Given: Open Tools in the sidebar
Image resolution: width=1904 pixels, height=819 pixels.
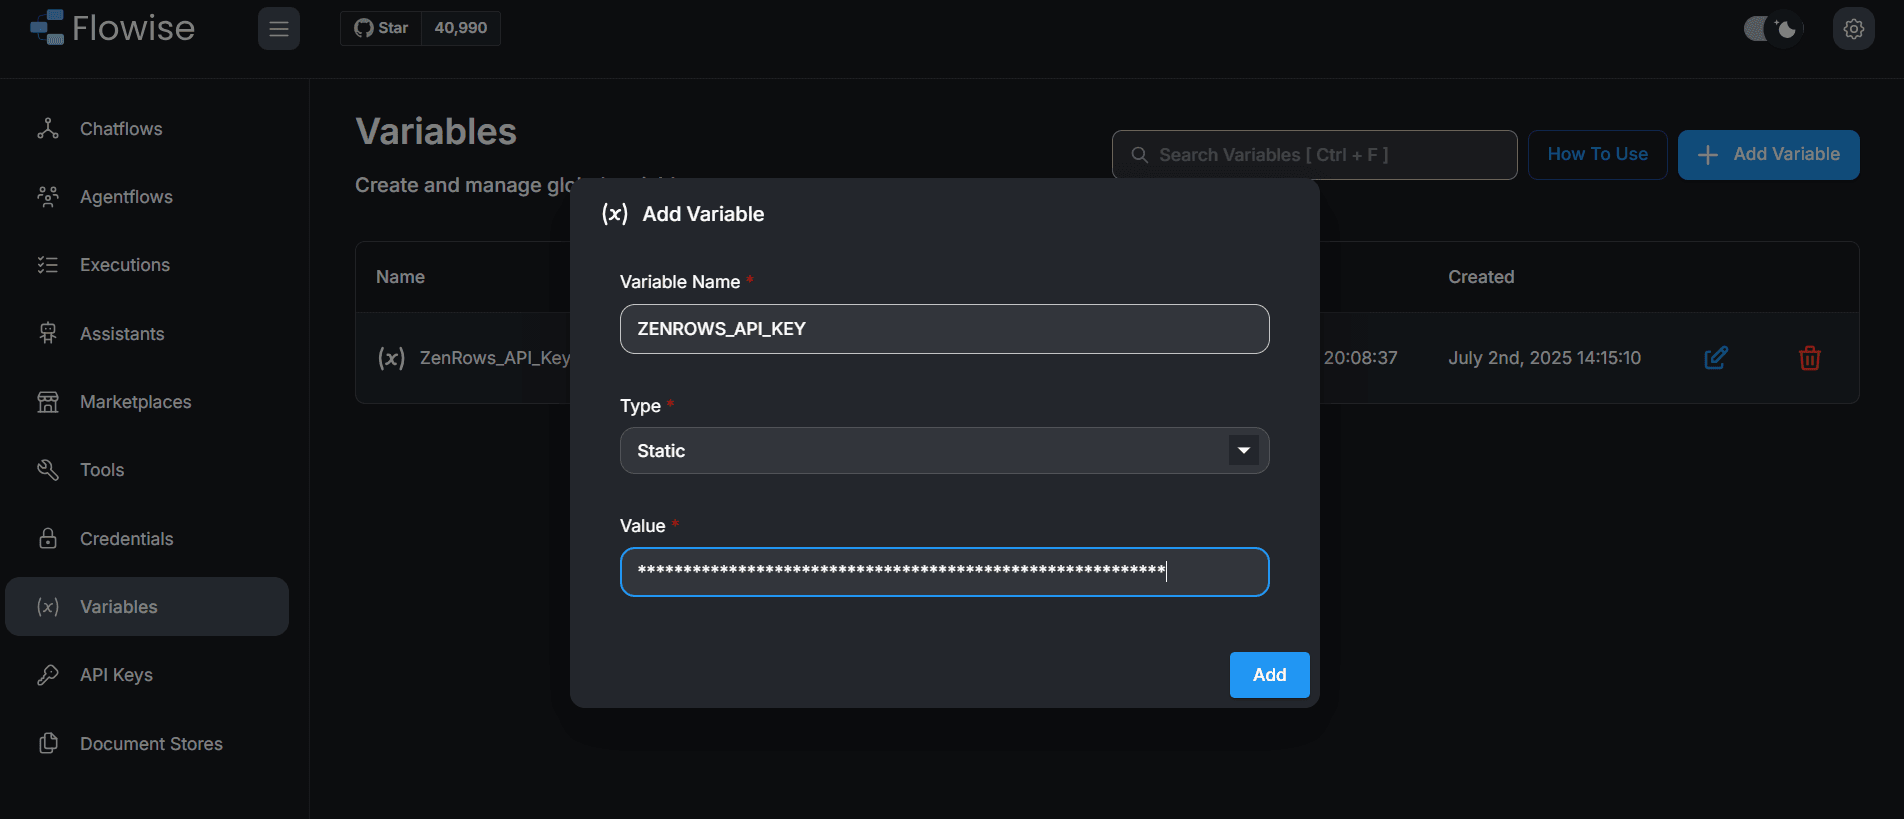Looking at the screenshot, I should 147,470.
